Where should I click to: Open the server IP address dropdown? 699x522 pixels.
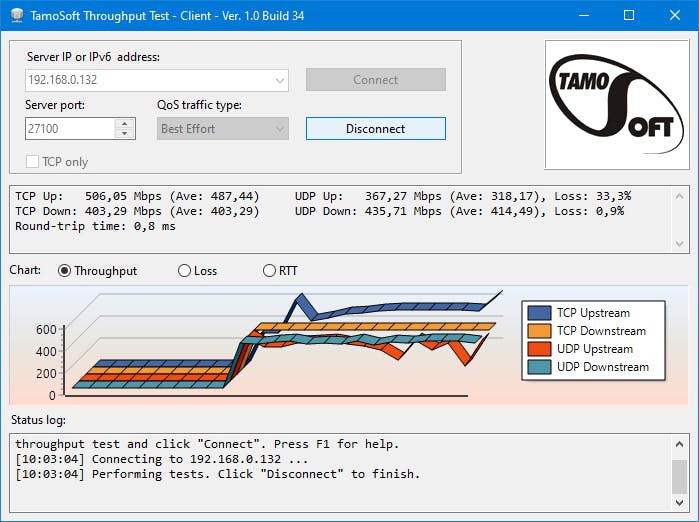pos(280,80)
